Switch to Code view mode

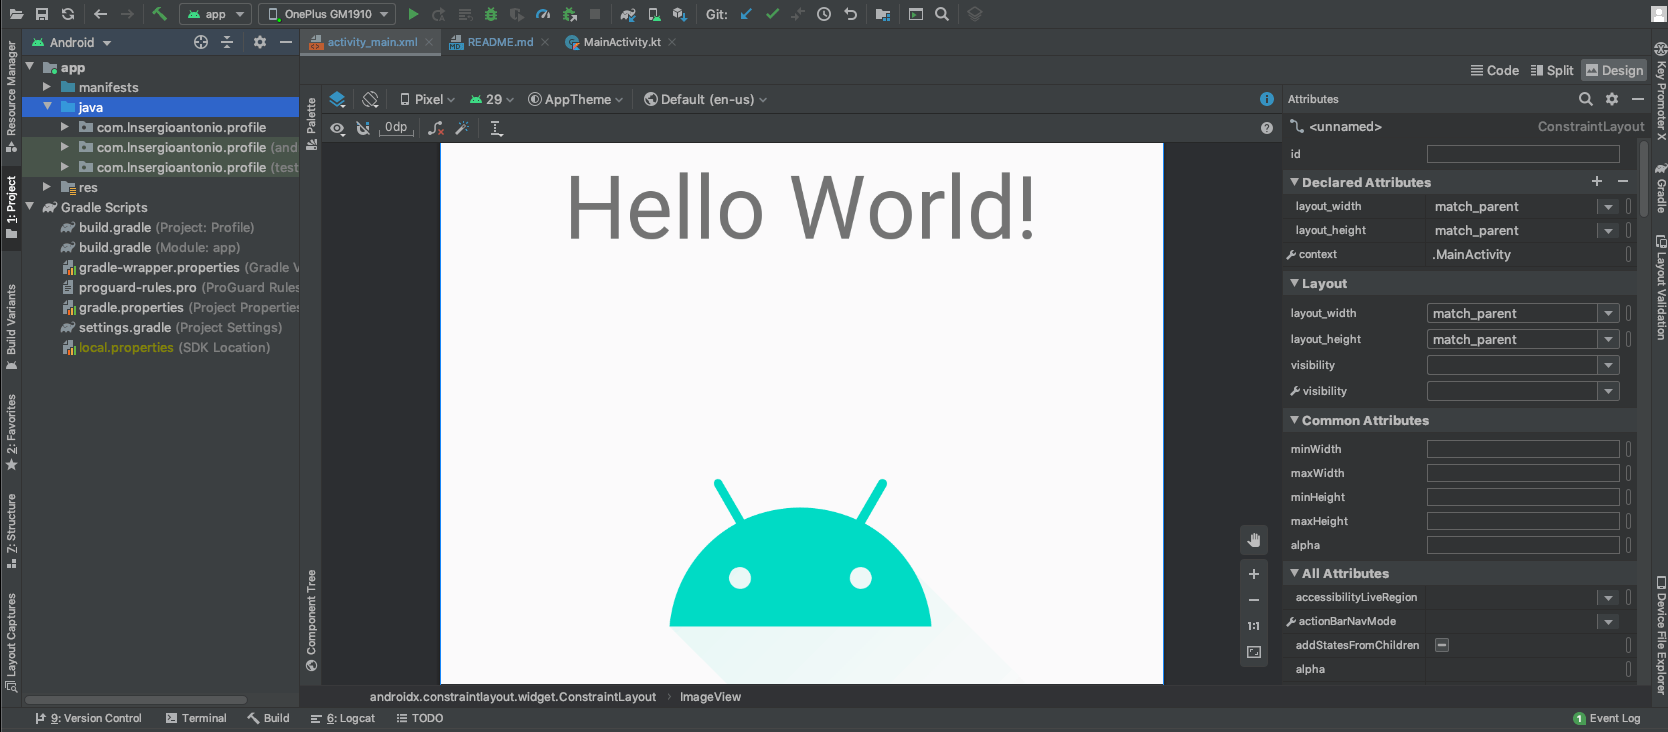point(1495,70)
